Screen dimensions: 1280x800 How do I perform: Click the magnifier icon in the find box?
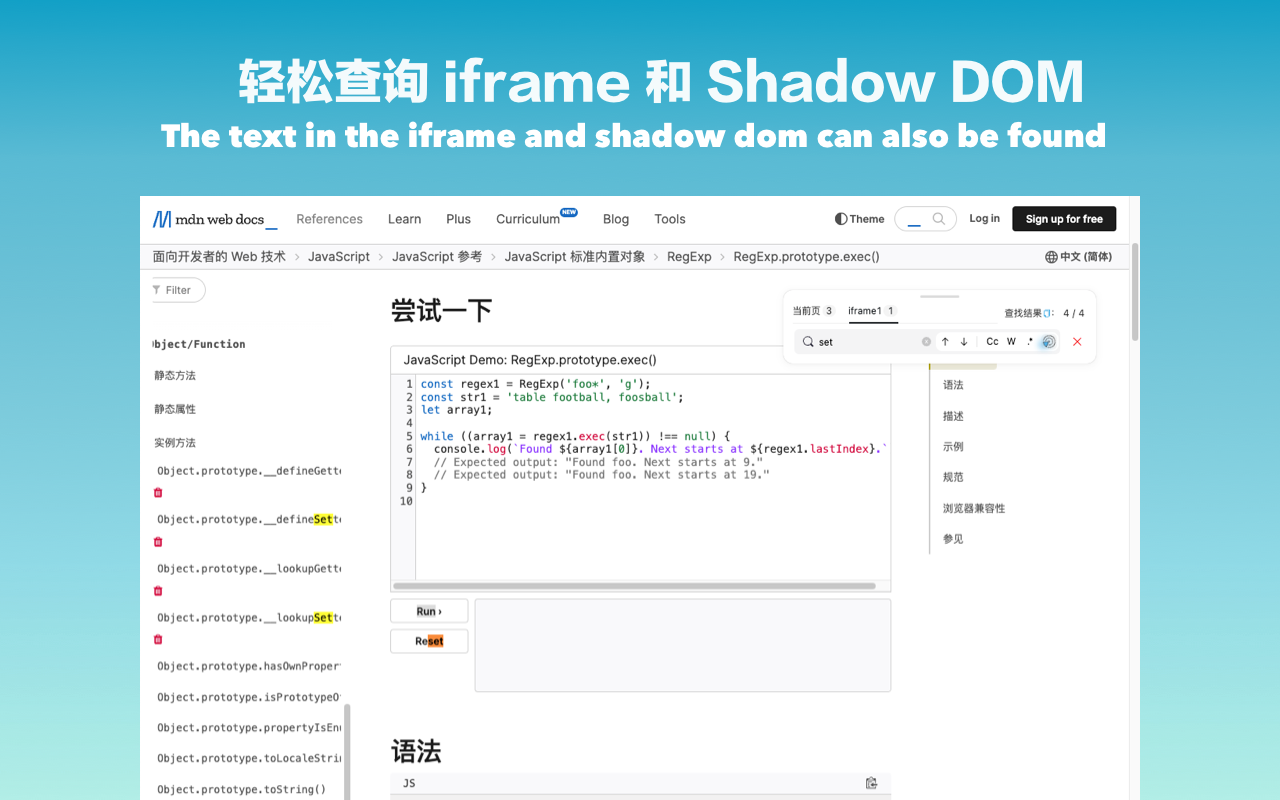(808, 342)
